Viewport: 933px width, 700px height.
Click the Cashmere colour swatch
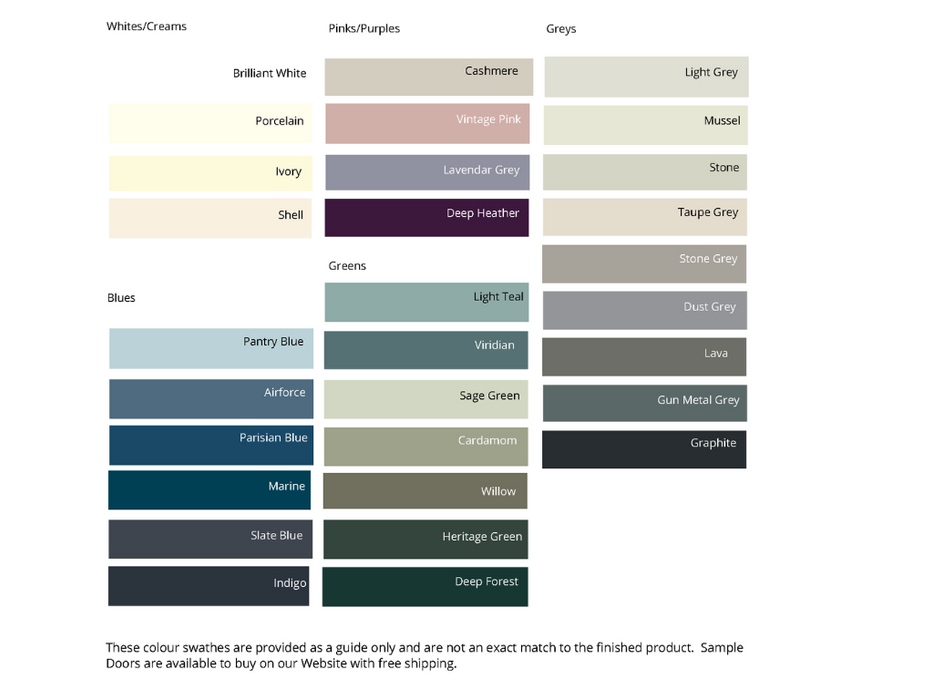[x=428, y=77]
